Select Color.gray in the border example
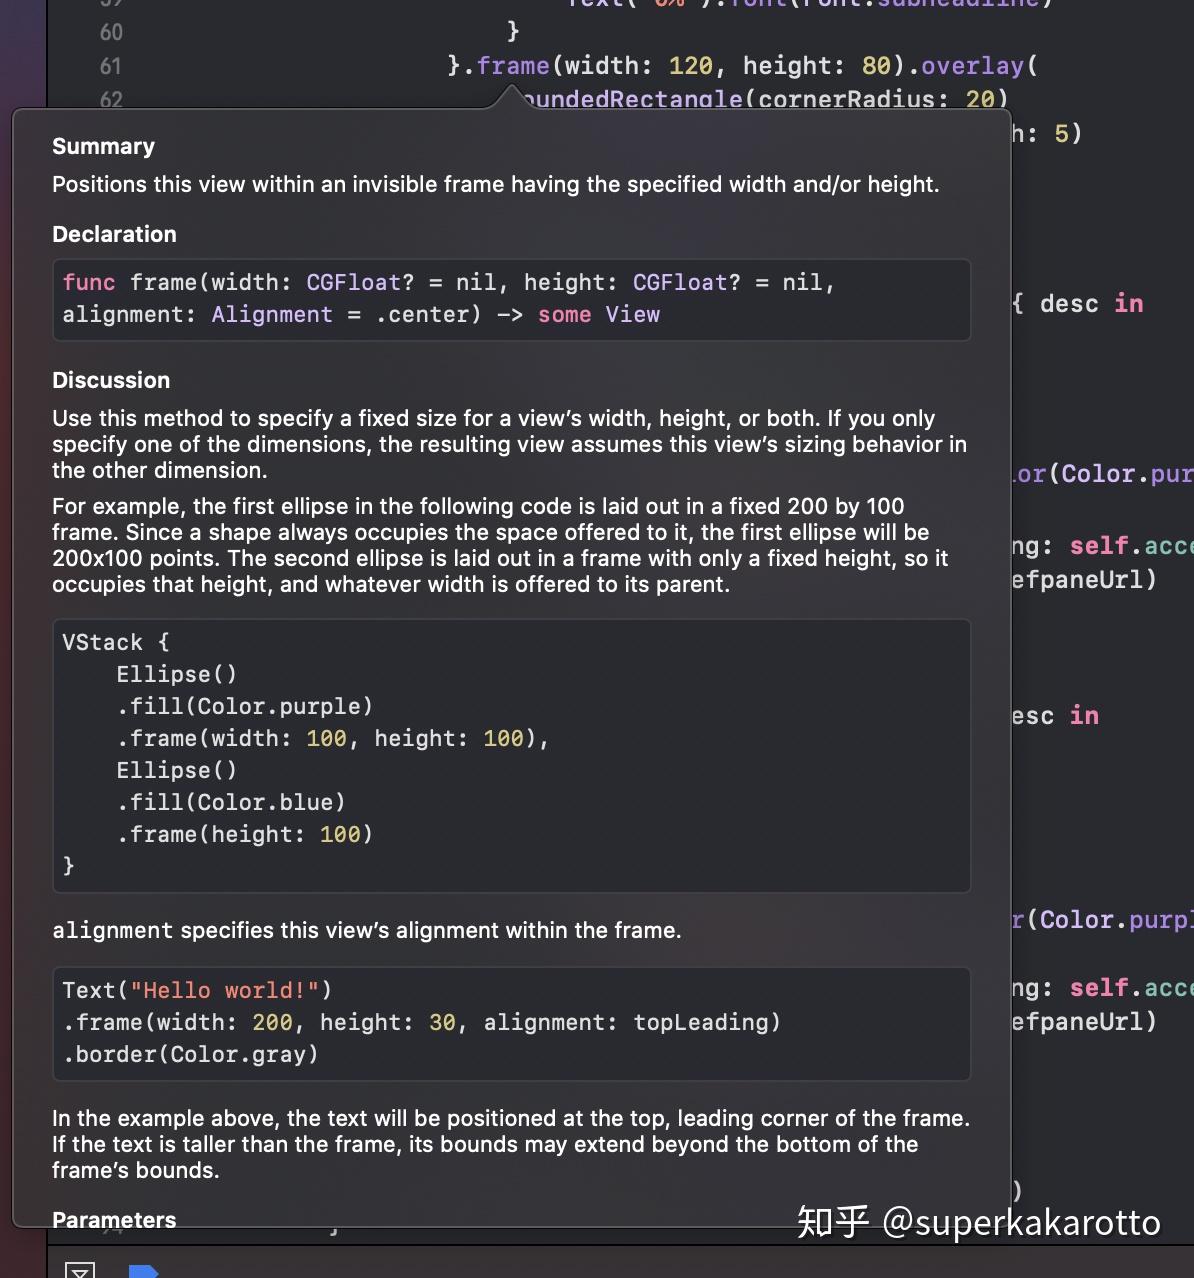This screenshot has width=1194, height=1278. (240, 1054)
